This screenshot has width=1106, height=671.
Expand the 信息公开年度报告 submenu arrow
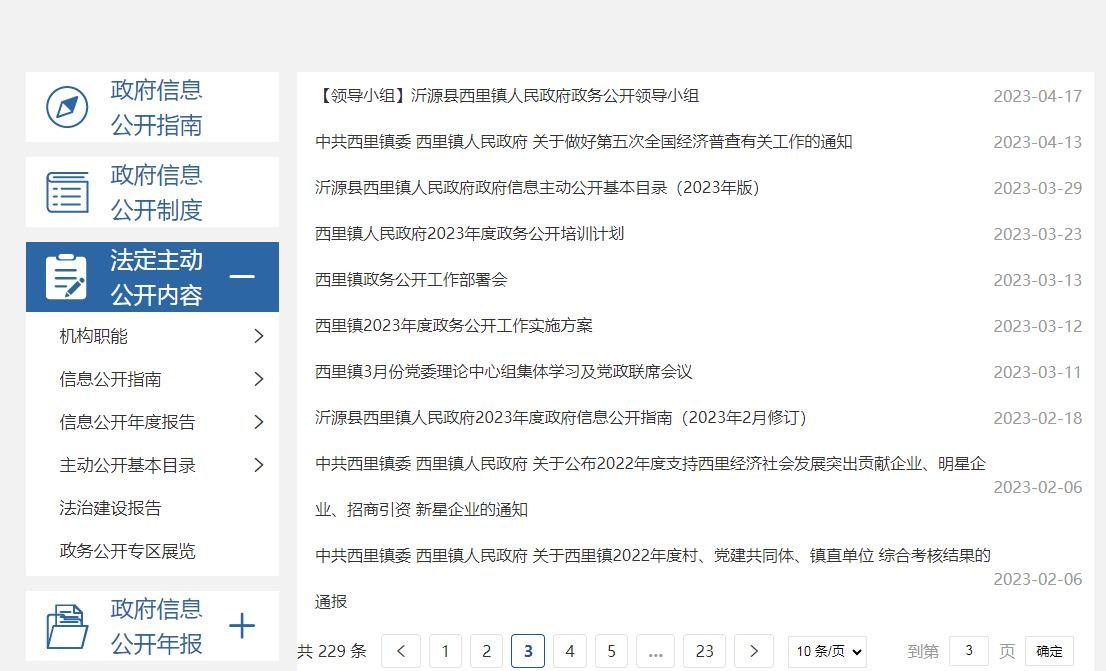tap(258, 423)
